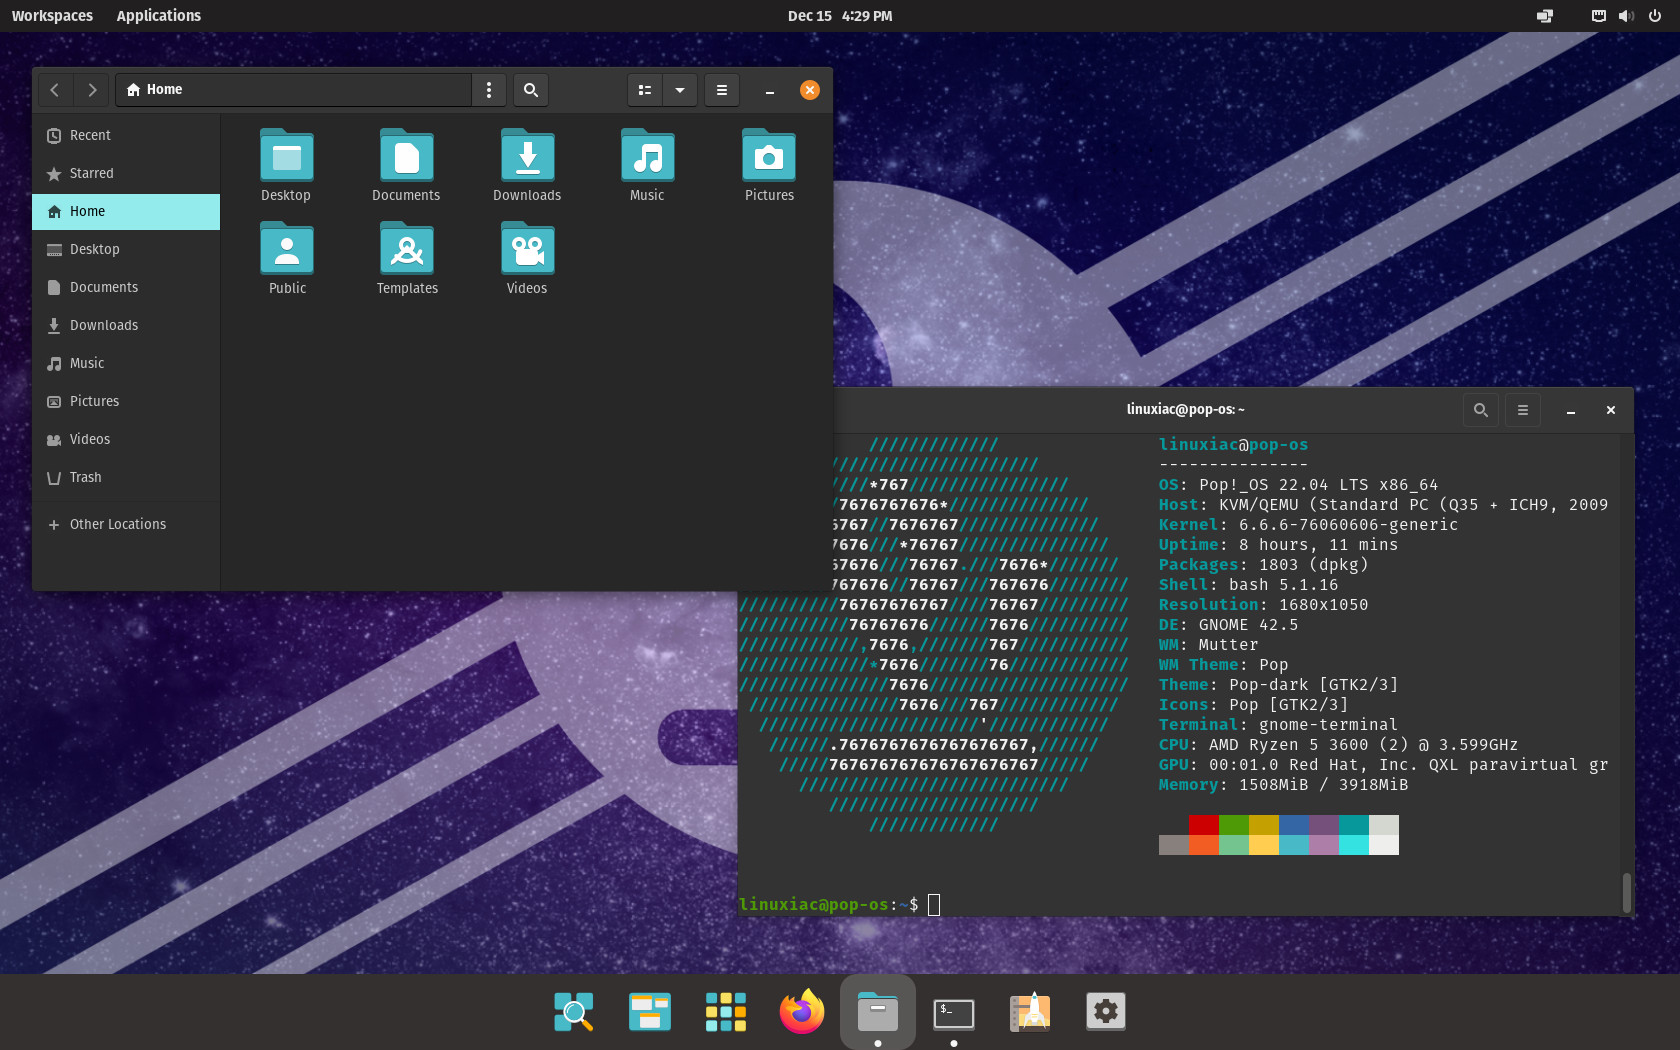The image size is (1680, 1050).
Task: Open the Applications menu
Action: coord(158,16)
